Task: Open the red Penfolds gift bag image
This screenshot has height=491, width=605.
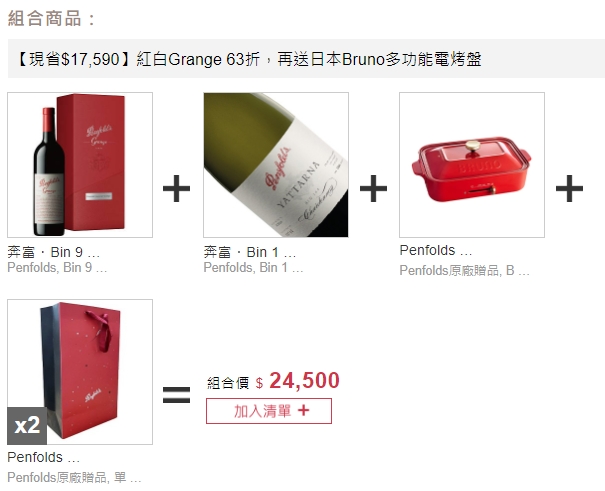Action: 80,372
